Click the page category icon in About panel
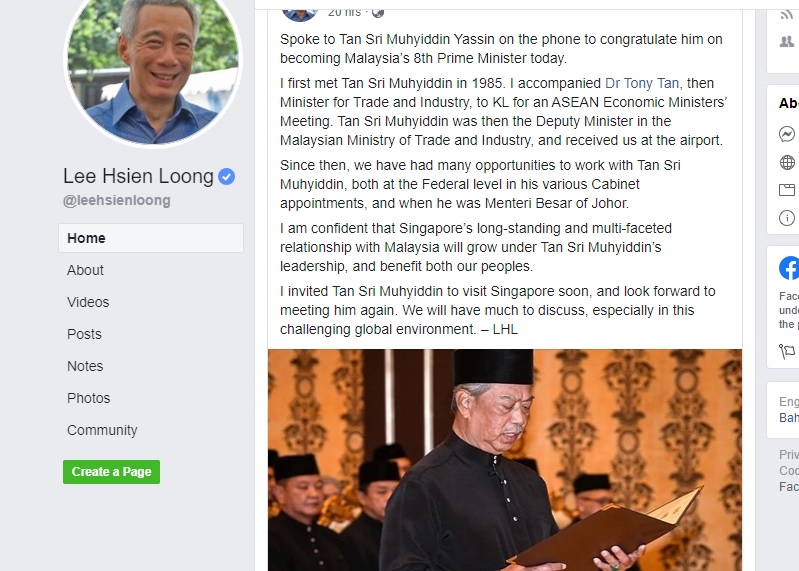Viewport: 799px width, 571px height. [x=787, y=190]
